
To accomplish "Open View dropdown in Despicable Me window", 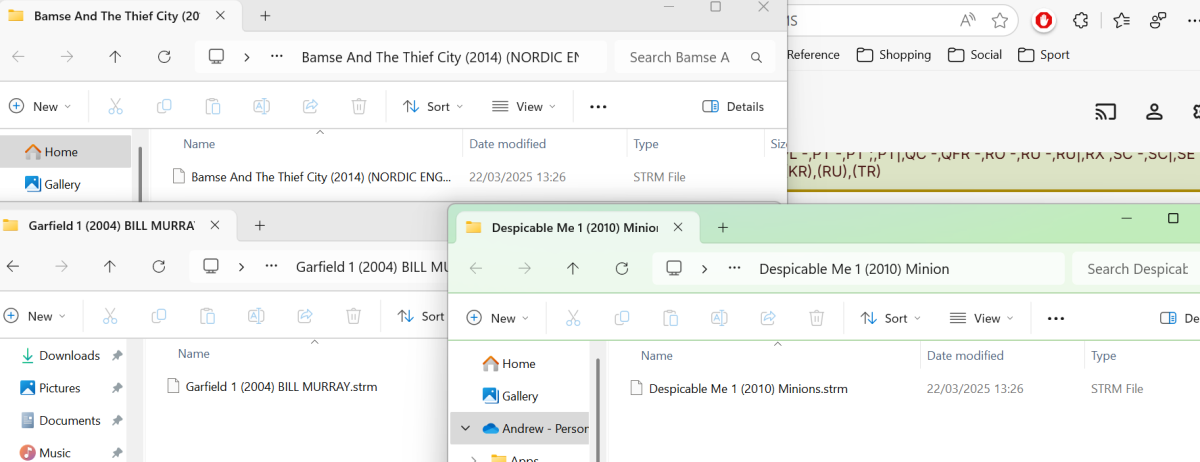I will pos(982,318).
